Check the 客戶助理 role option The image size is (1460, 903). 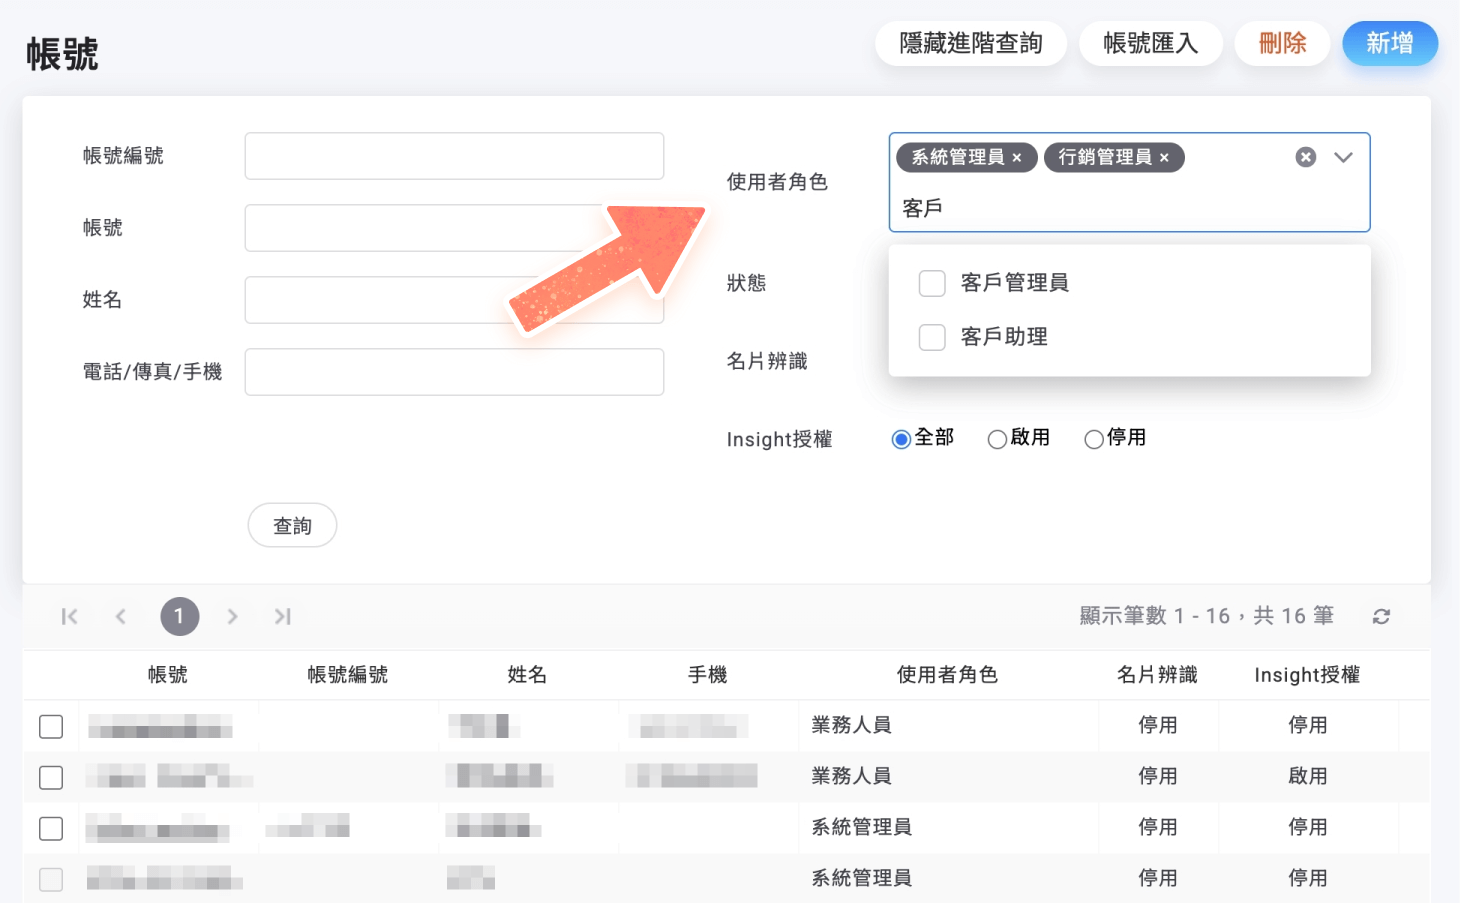pos(931,337)
